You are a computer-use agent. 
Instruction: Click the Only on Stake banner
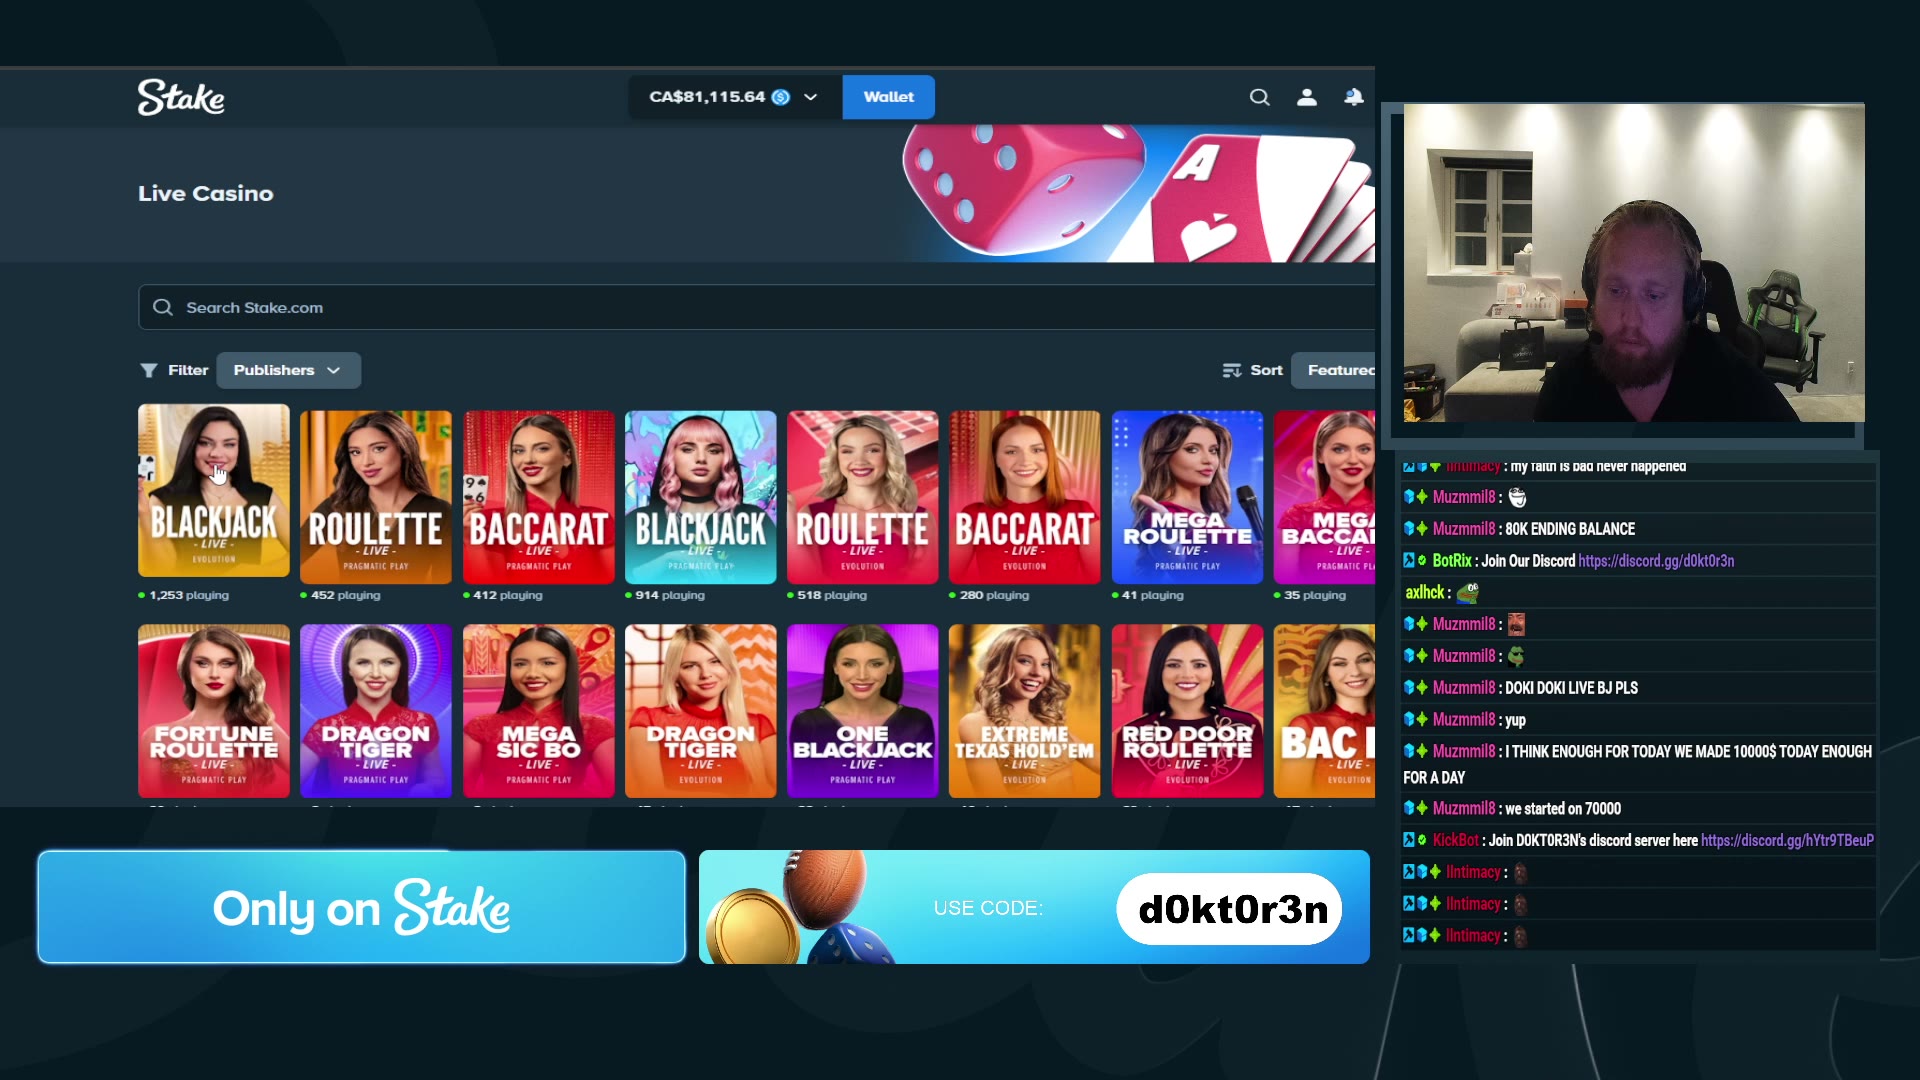[x=361, y=907]
